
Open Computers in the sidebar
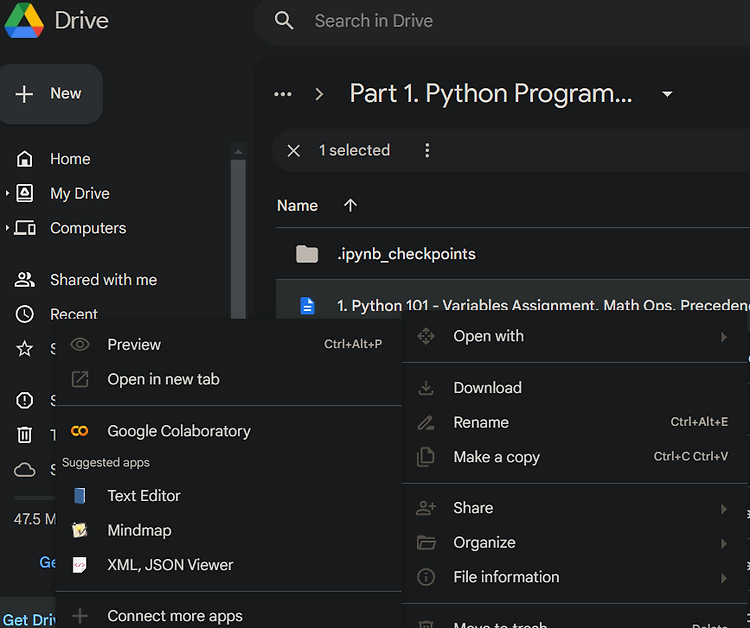click(88, 228)
